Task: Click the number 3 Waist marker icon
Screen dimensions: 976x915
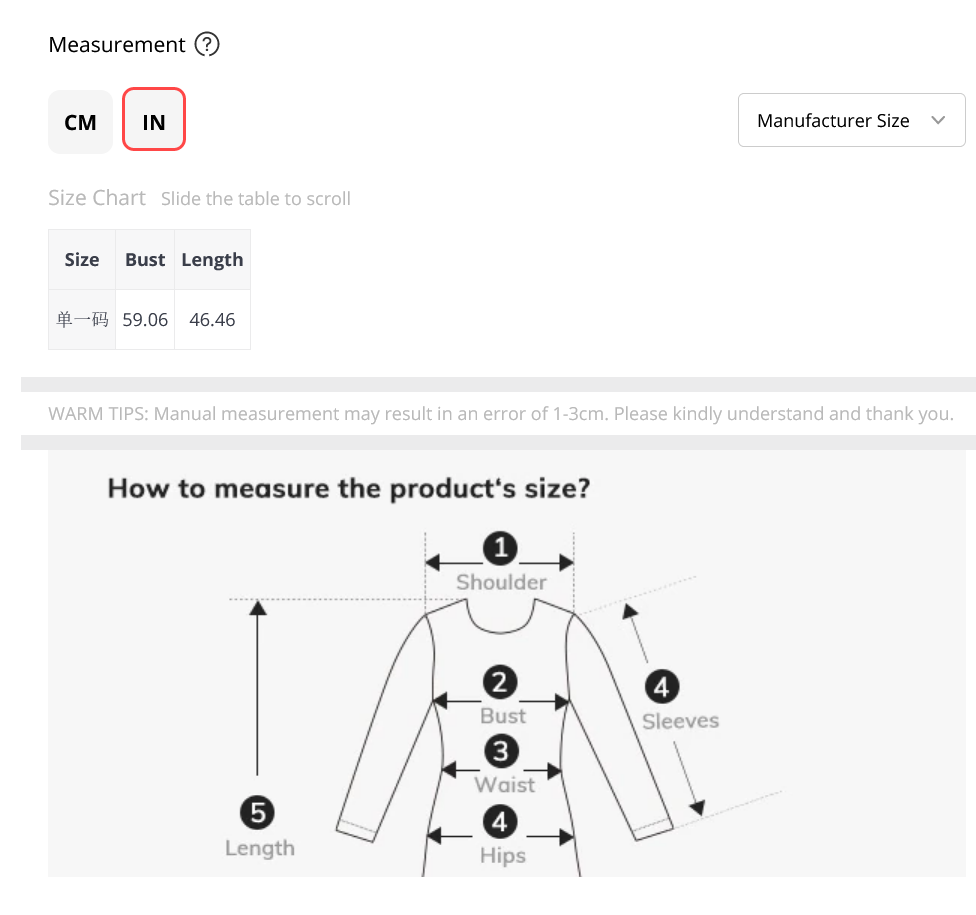Action: point(501,751)
